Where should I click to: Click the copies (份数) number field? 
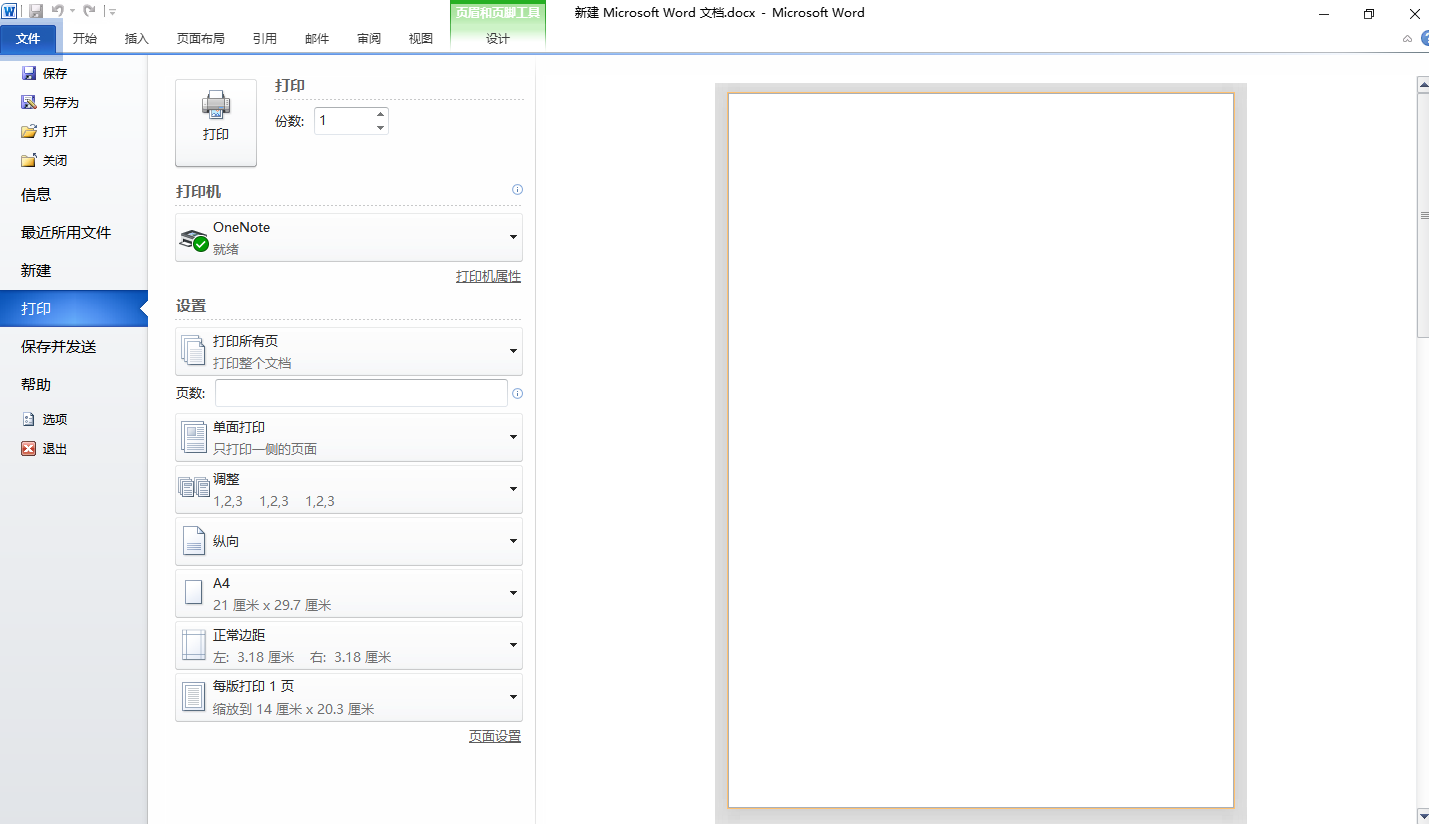344,121
